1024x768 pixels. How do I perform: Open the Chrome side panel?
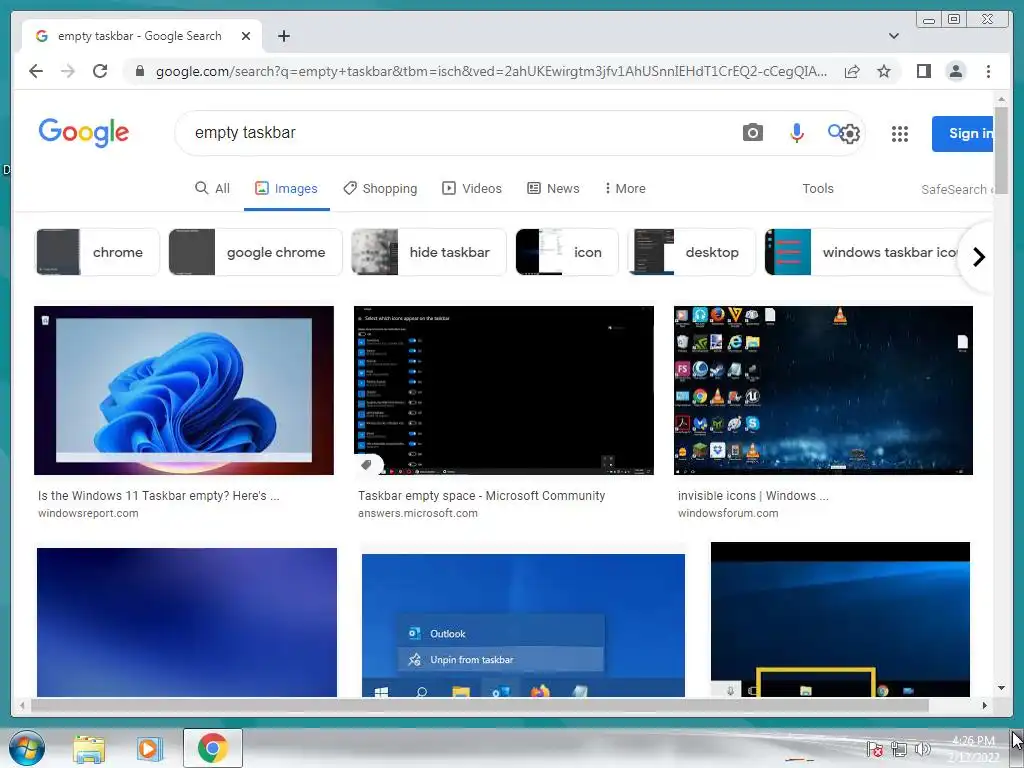923,71
